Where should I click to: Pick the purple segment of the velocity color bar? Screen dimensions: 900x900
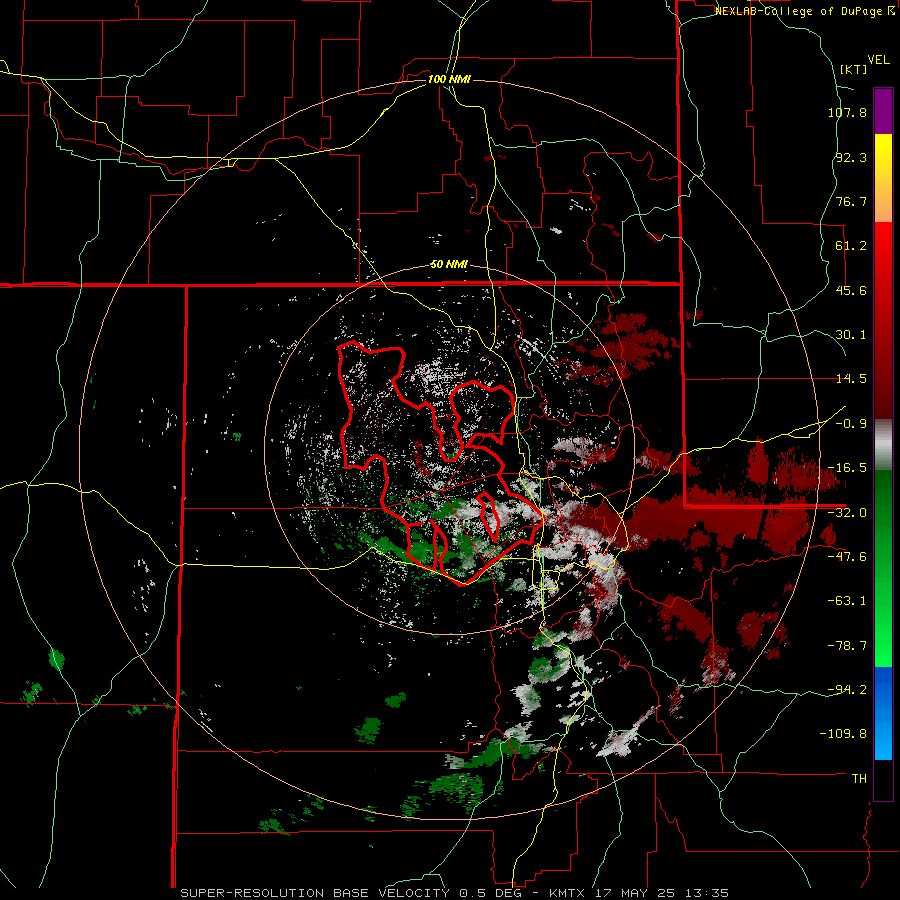coord(883,111)
